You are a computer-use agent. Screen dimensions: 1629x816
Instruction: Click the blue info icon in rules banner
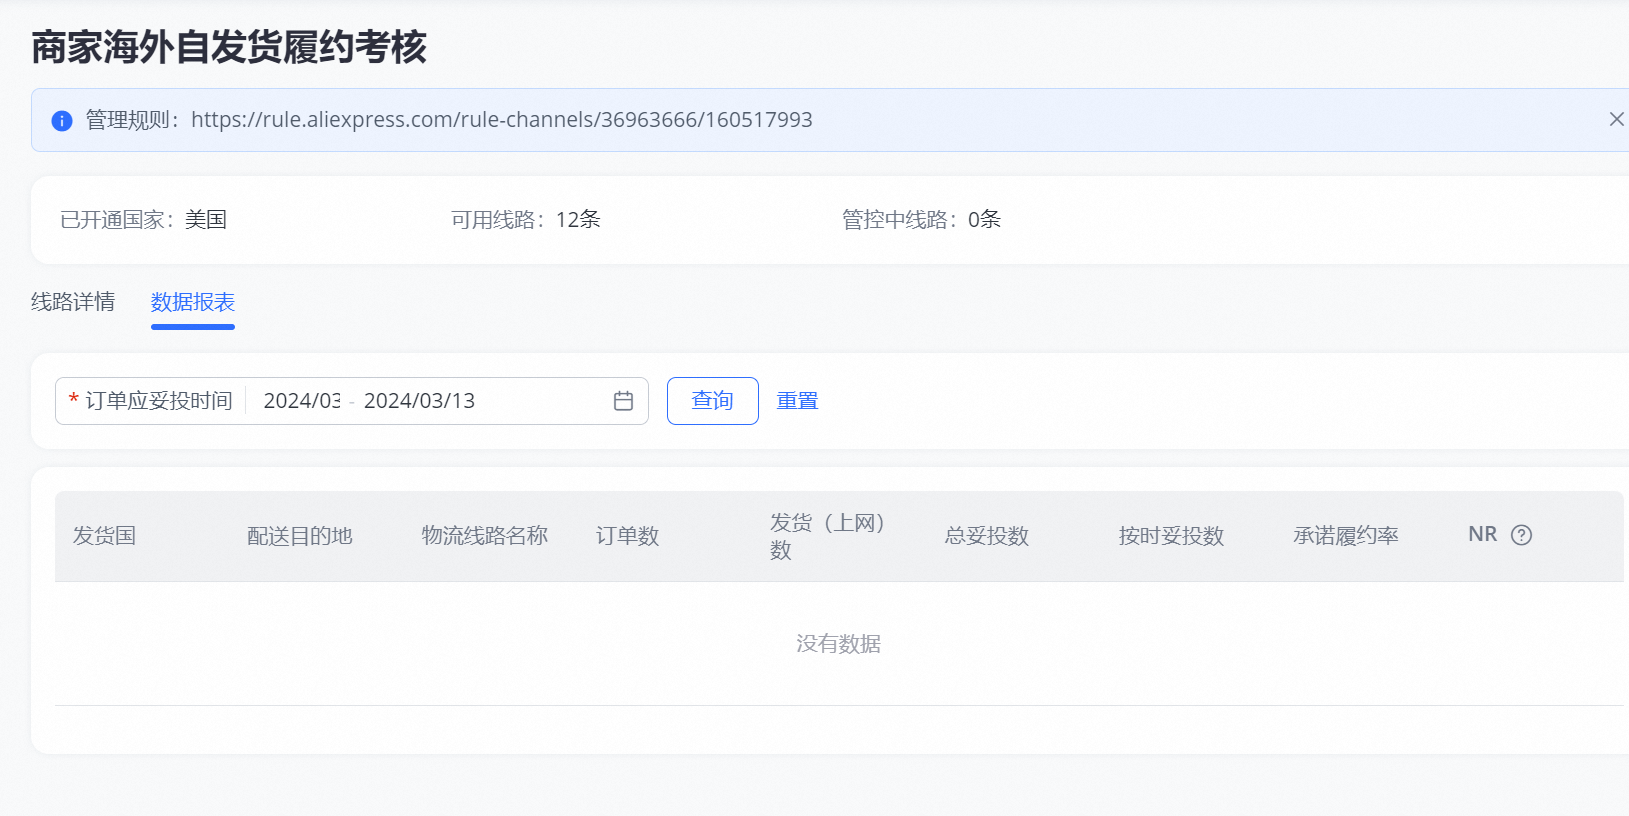point(62,121)
